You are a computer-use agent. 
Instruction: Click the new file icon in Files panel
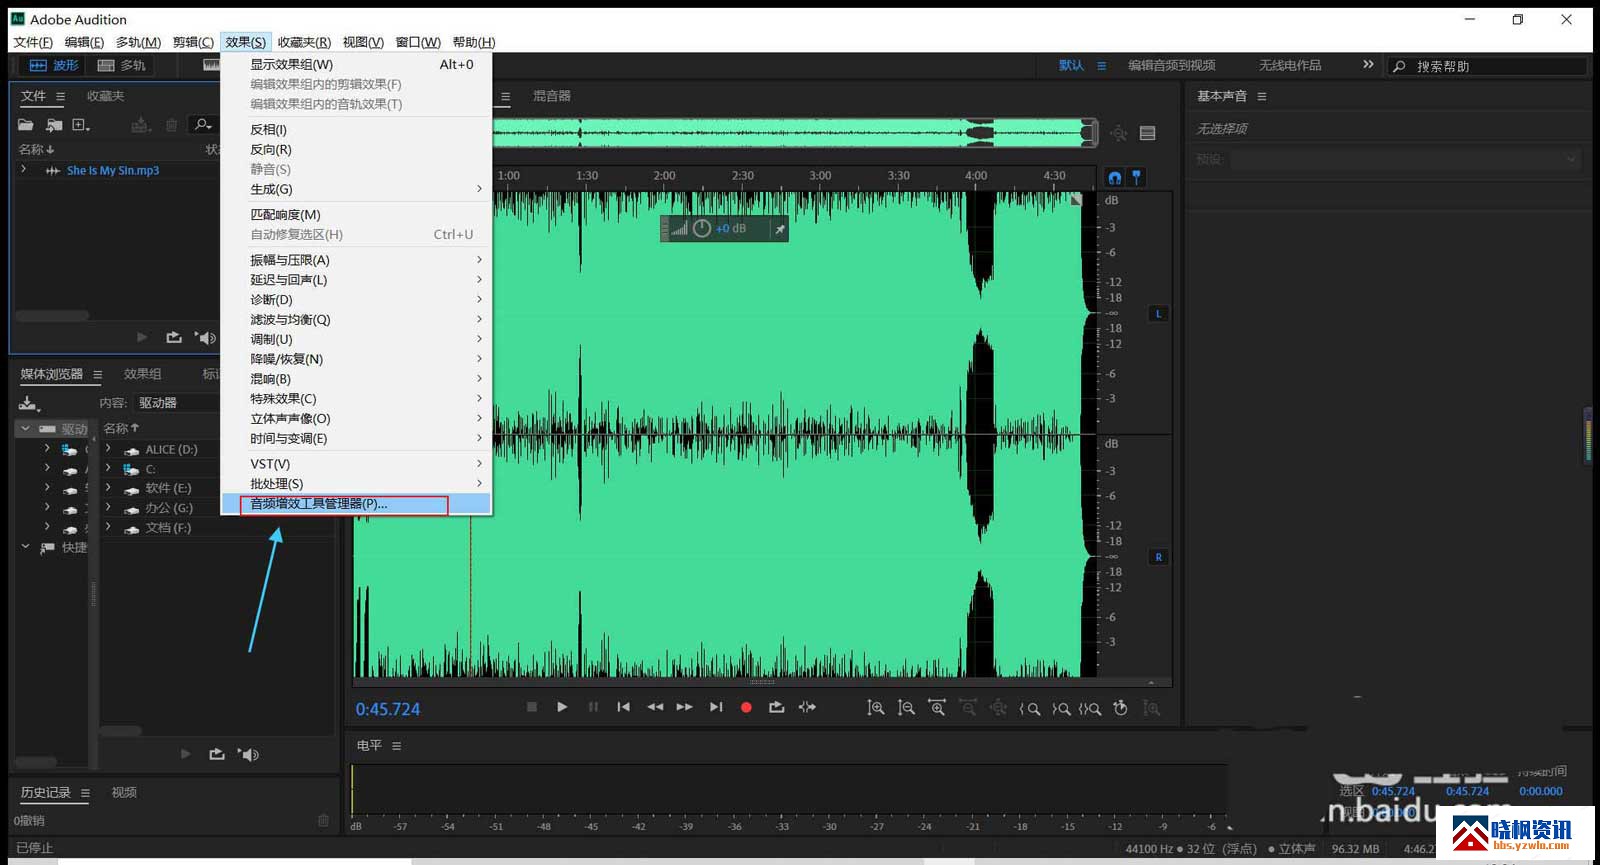81,125
